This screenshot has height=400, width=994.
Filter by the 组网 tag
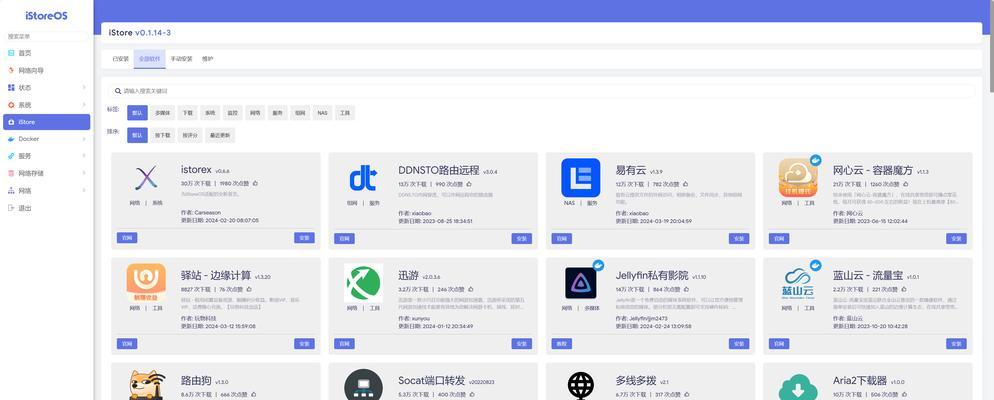(300, 113)
